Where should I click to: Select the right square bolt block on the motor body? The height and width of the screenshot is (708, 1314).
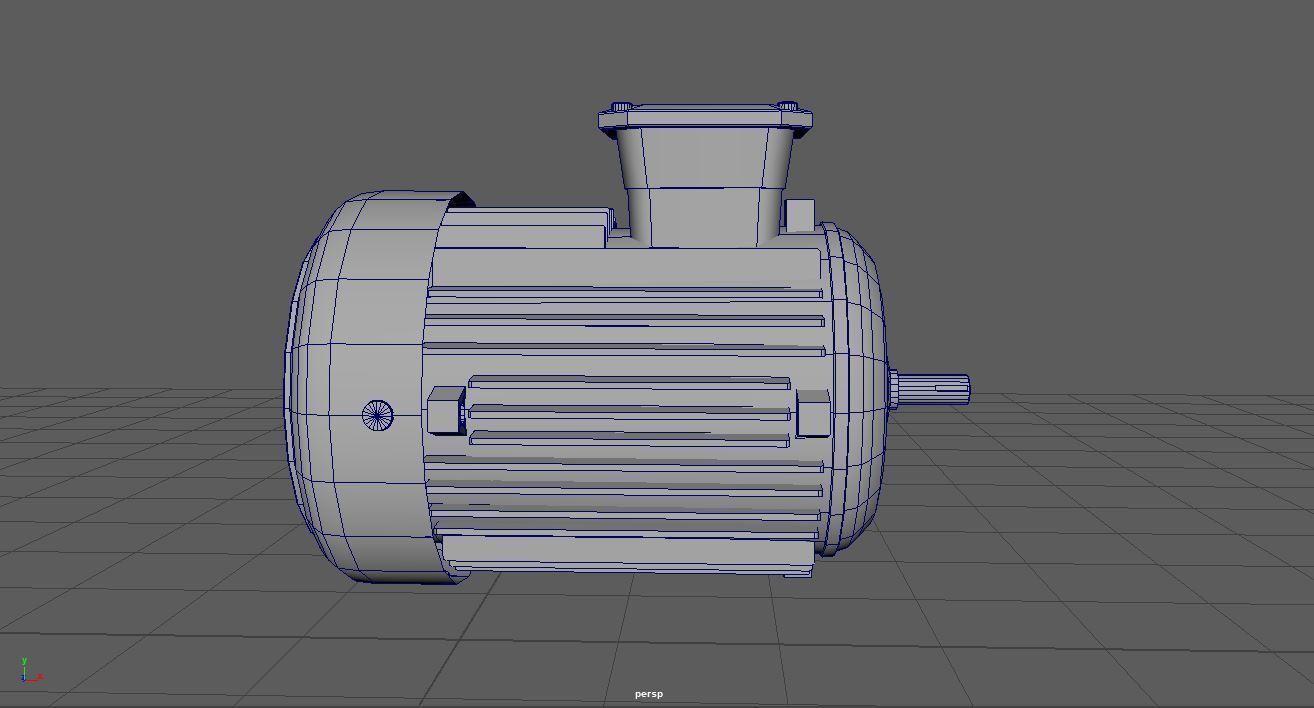point(812,413)
